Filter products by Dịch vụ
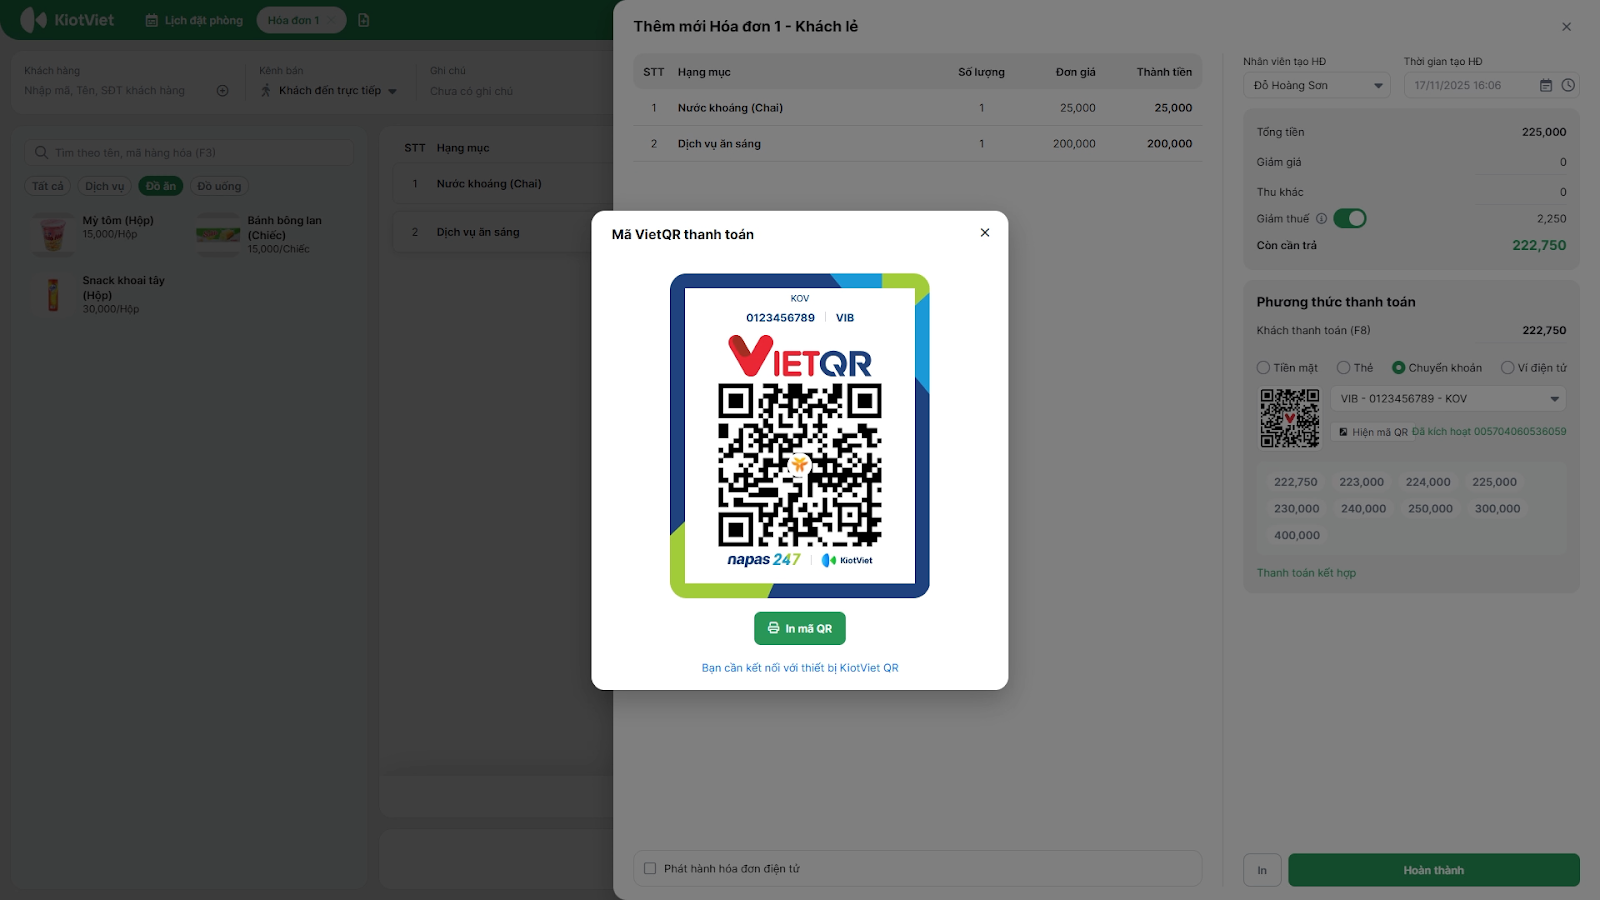Image resolution: width=1600 pixels, height=900 pixels. coord(105,186)
